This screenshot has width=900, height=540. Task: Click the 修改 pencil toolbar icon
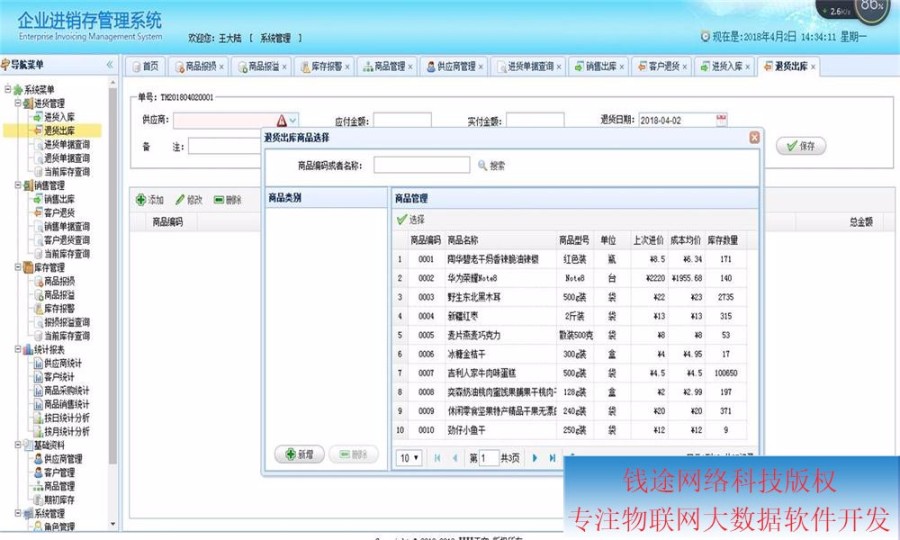point(180,200)
